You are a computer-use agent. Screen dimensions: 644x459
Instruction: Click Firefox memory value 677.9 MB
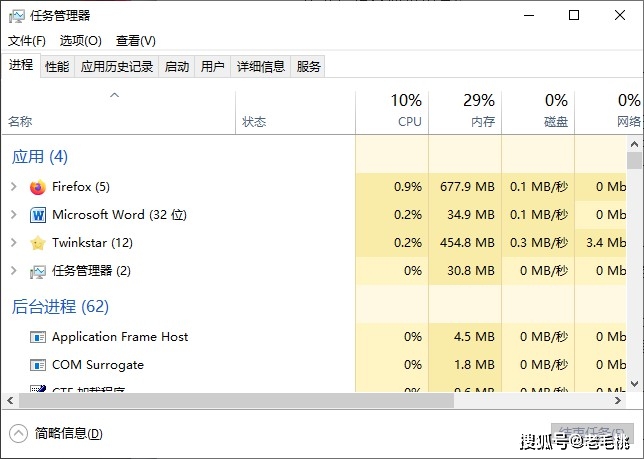click(467, 187)
